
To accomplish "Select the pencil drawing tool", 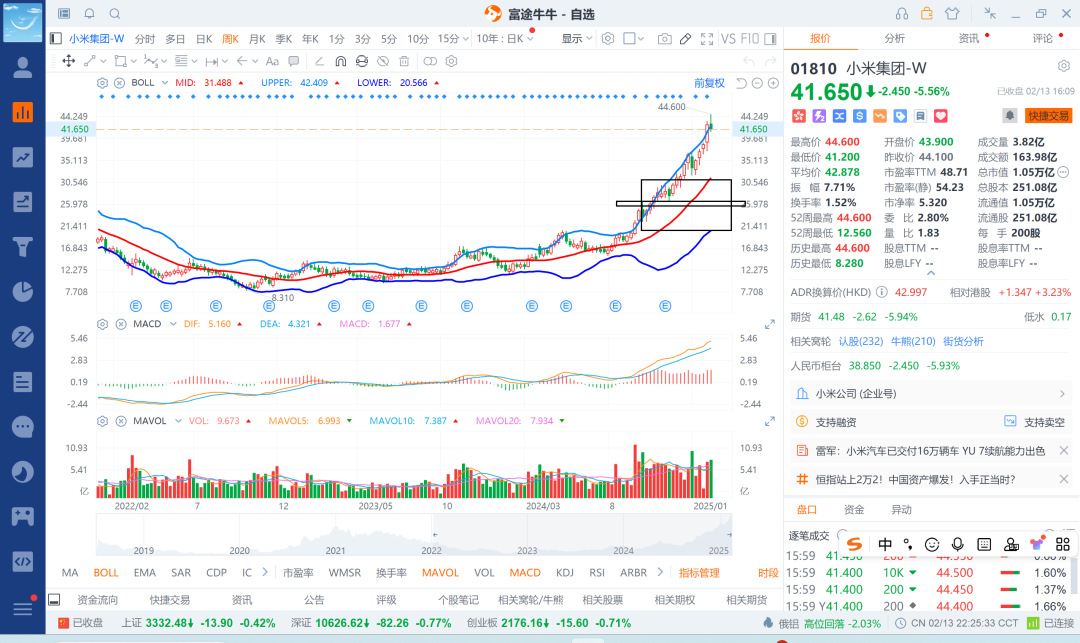I will coord(685,39).
